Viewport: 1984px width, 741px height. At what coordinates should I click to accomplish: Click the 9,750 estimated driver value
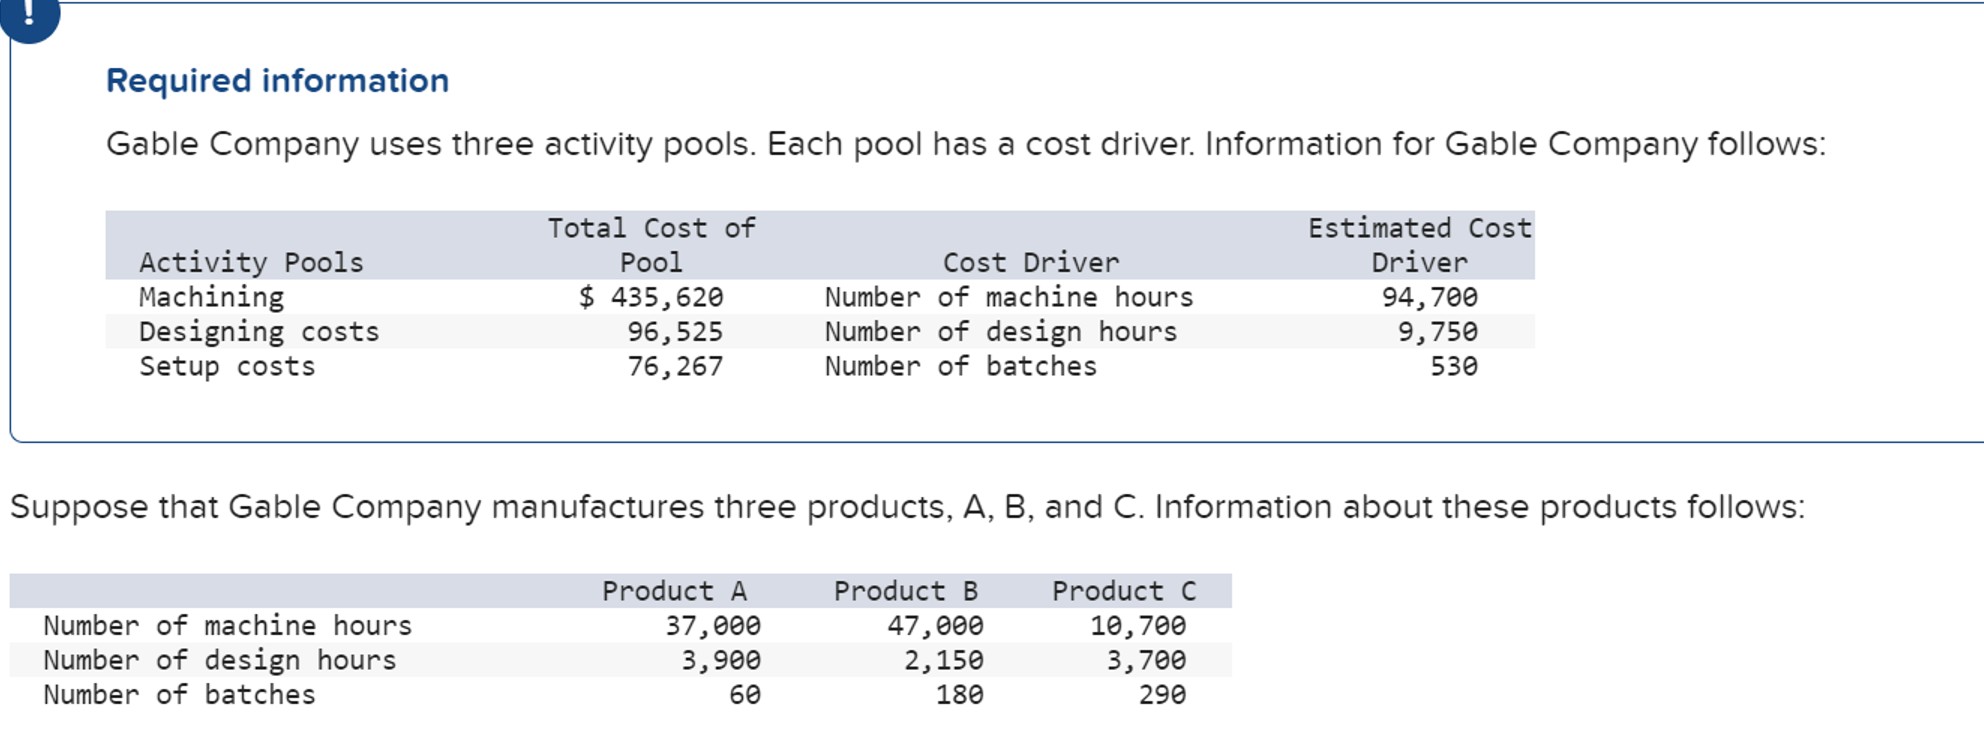tap(1438, 331)
